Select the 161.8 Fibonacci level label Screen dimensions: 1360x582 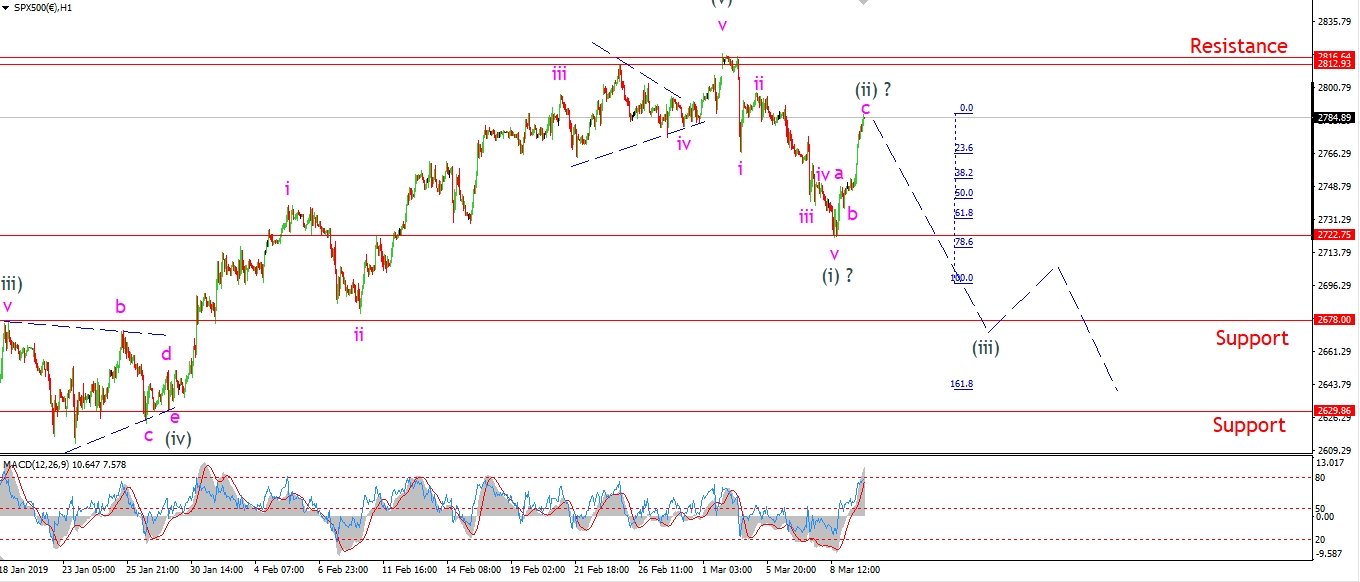click(x=963, y=384)
